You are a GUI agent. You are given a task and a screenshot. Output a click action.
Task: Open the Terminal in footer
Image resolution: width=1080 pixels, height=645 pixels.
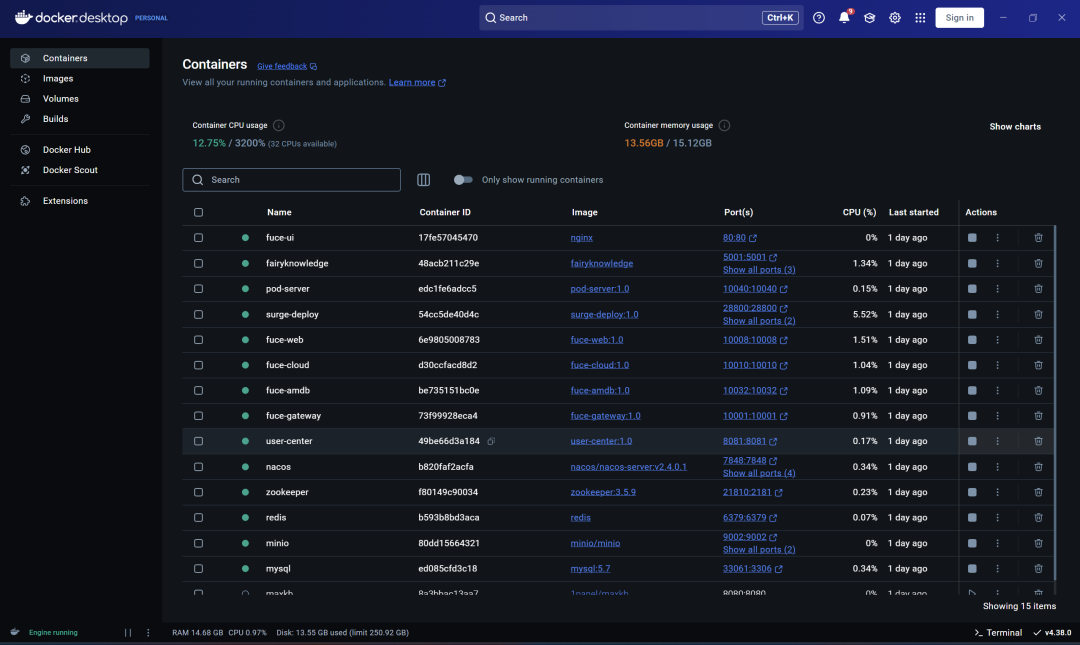(998, 633)
